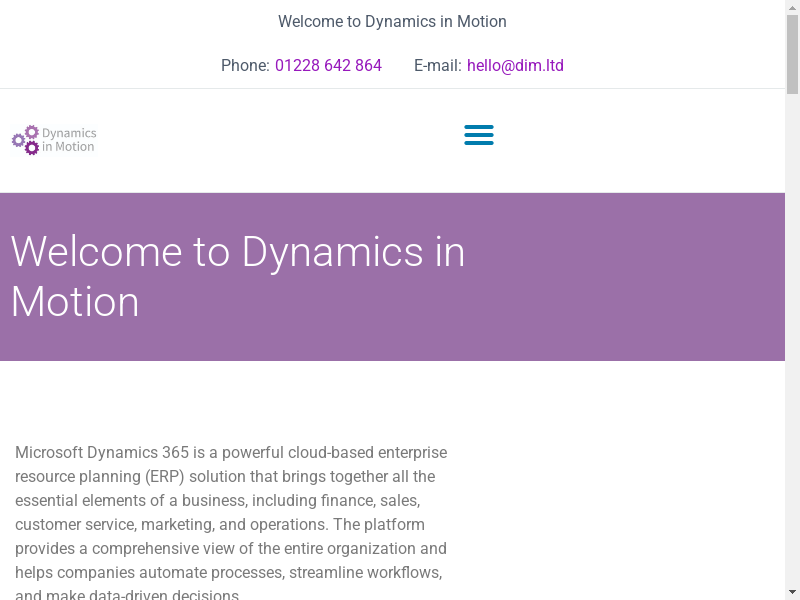Click the "E-mail:" label

(x=437, y=66)
